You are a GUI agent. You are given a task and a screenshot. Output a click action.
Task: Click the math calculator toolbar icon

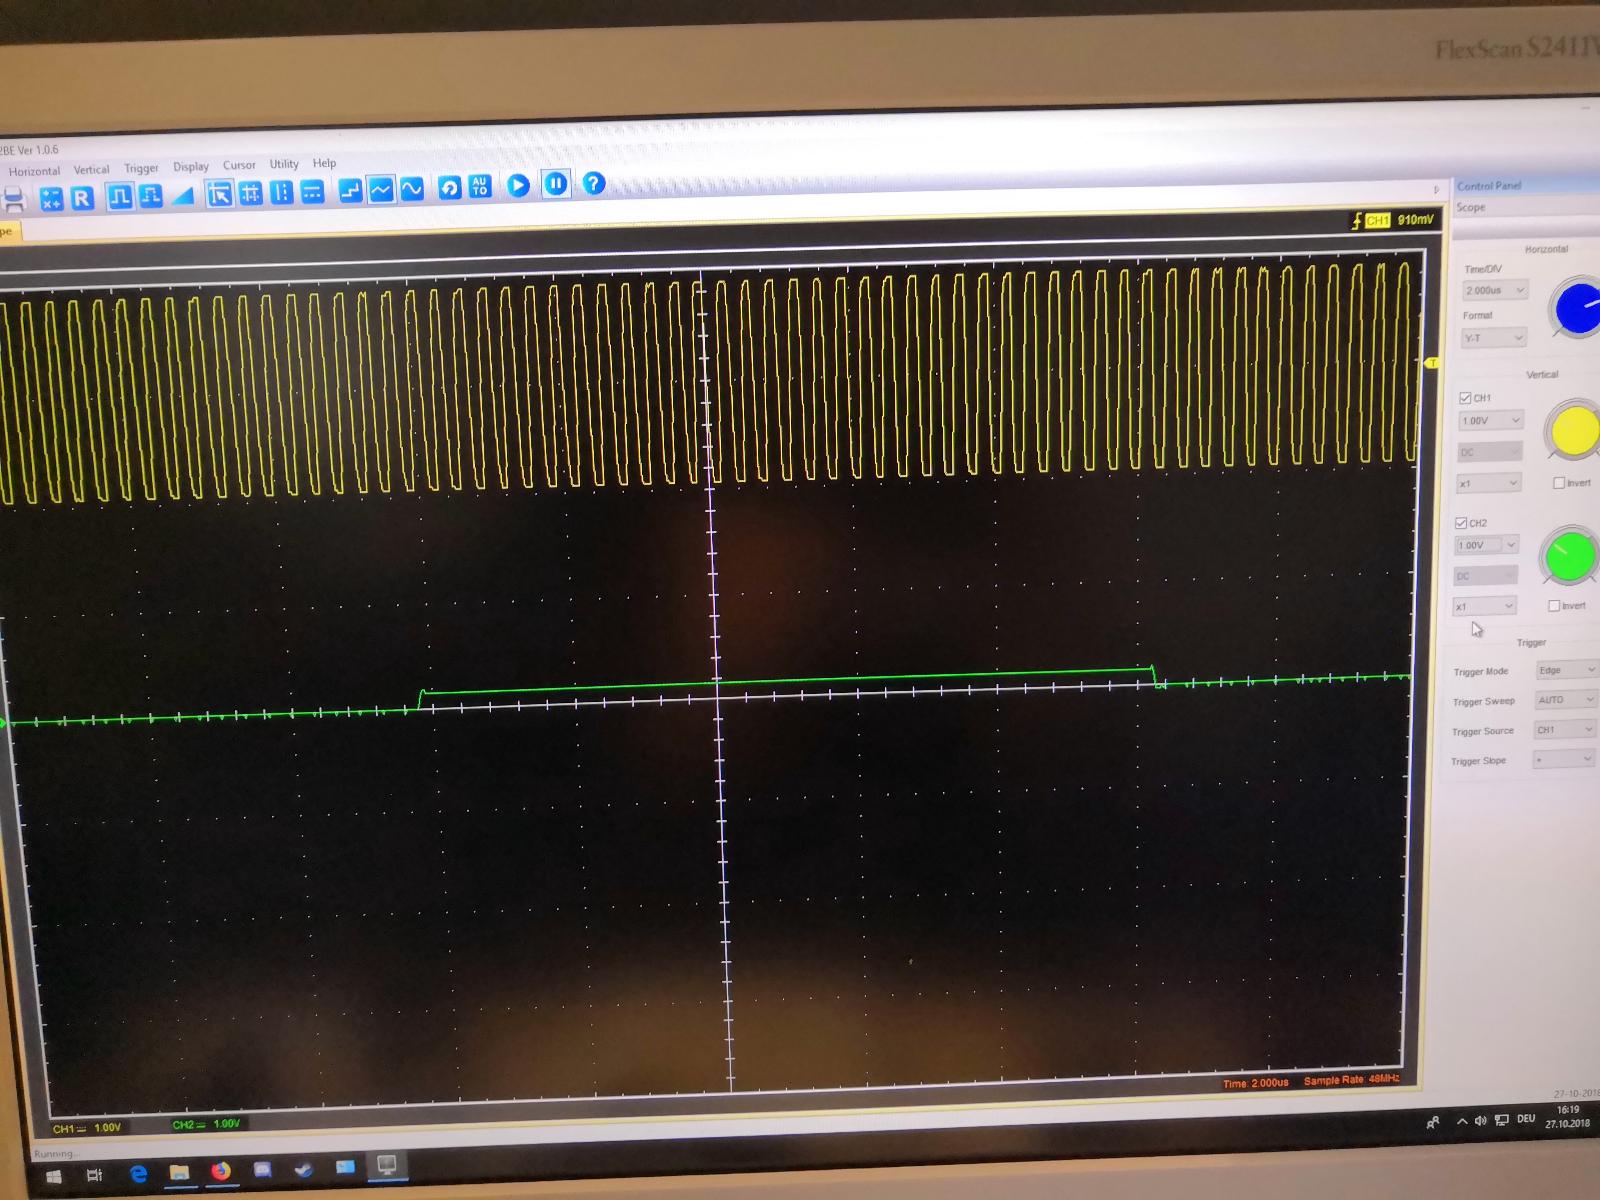[x=51, y=199]
